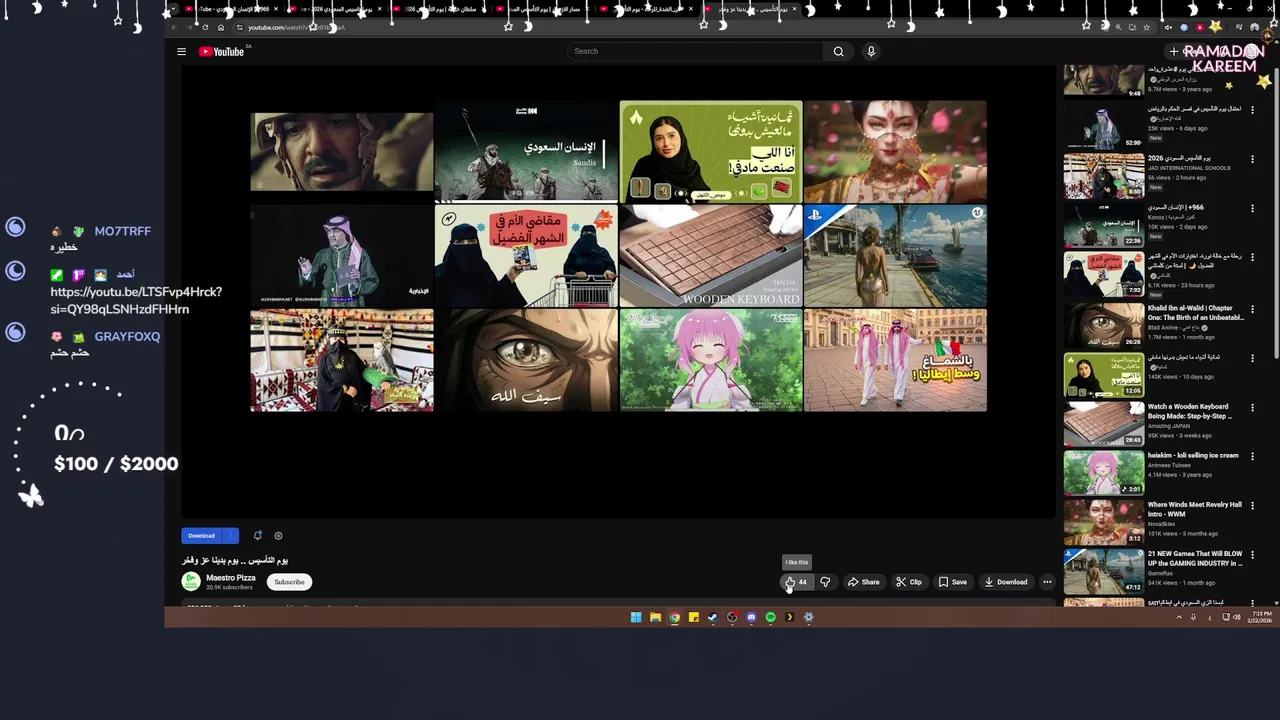Open endscreen shopping cart women video
Screen dimensions: 1280x720
coord(526,255)
